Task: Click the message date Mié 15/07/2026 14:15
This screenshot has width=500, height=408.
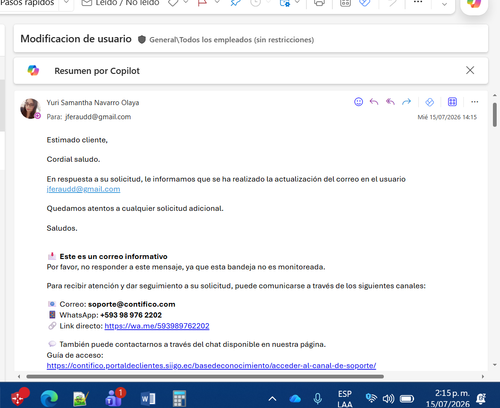Action: (447, 117)
